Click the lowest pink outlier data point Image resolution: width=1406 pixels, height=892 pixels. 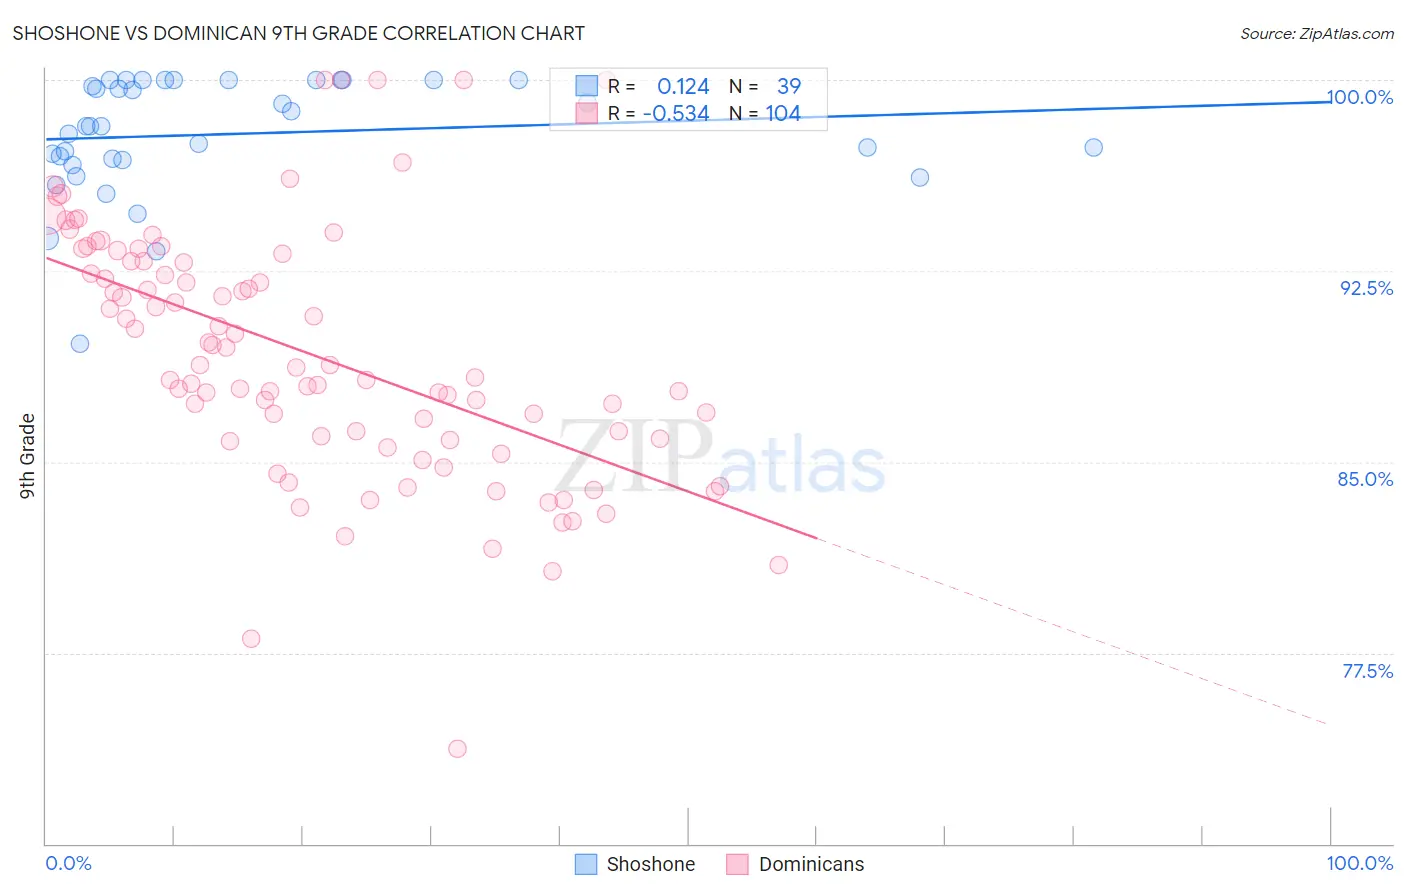(457, 748)
